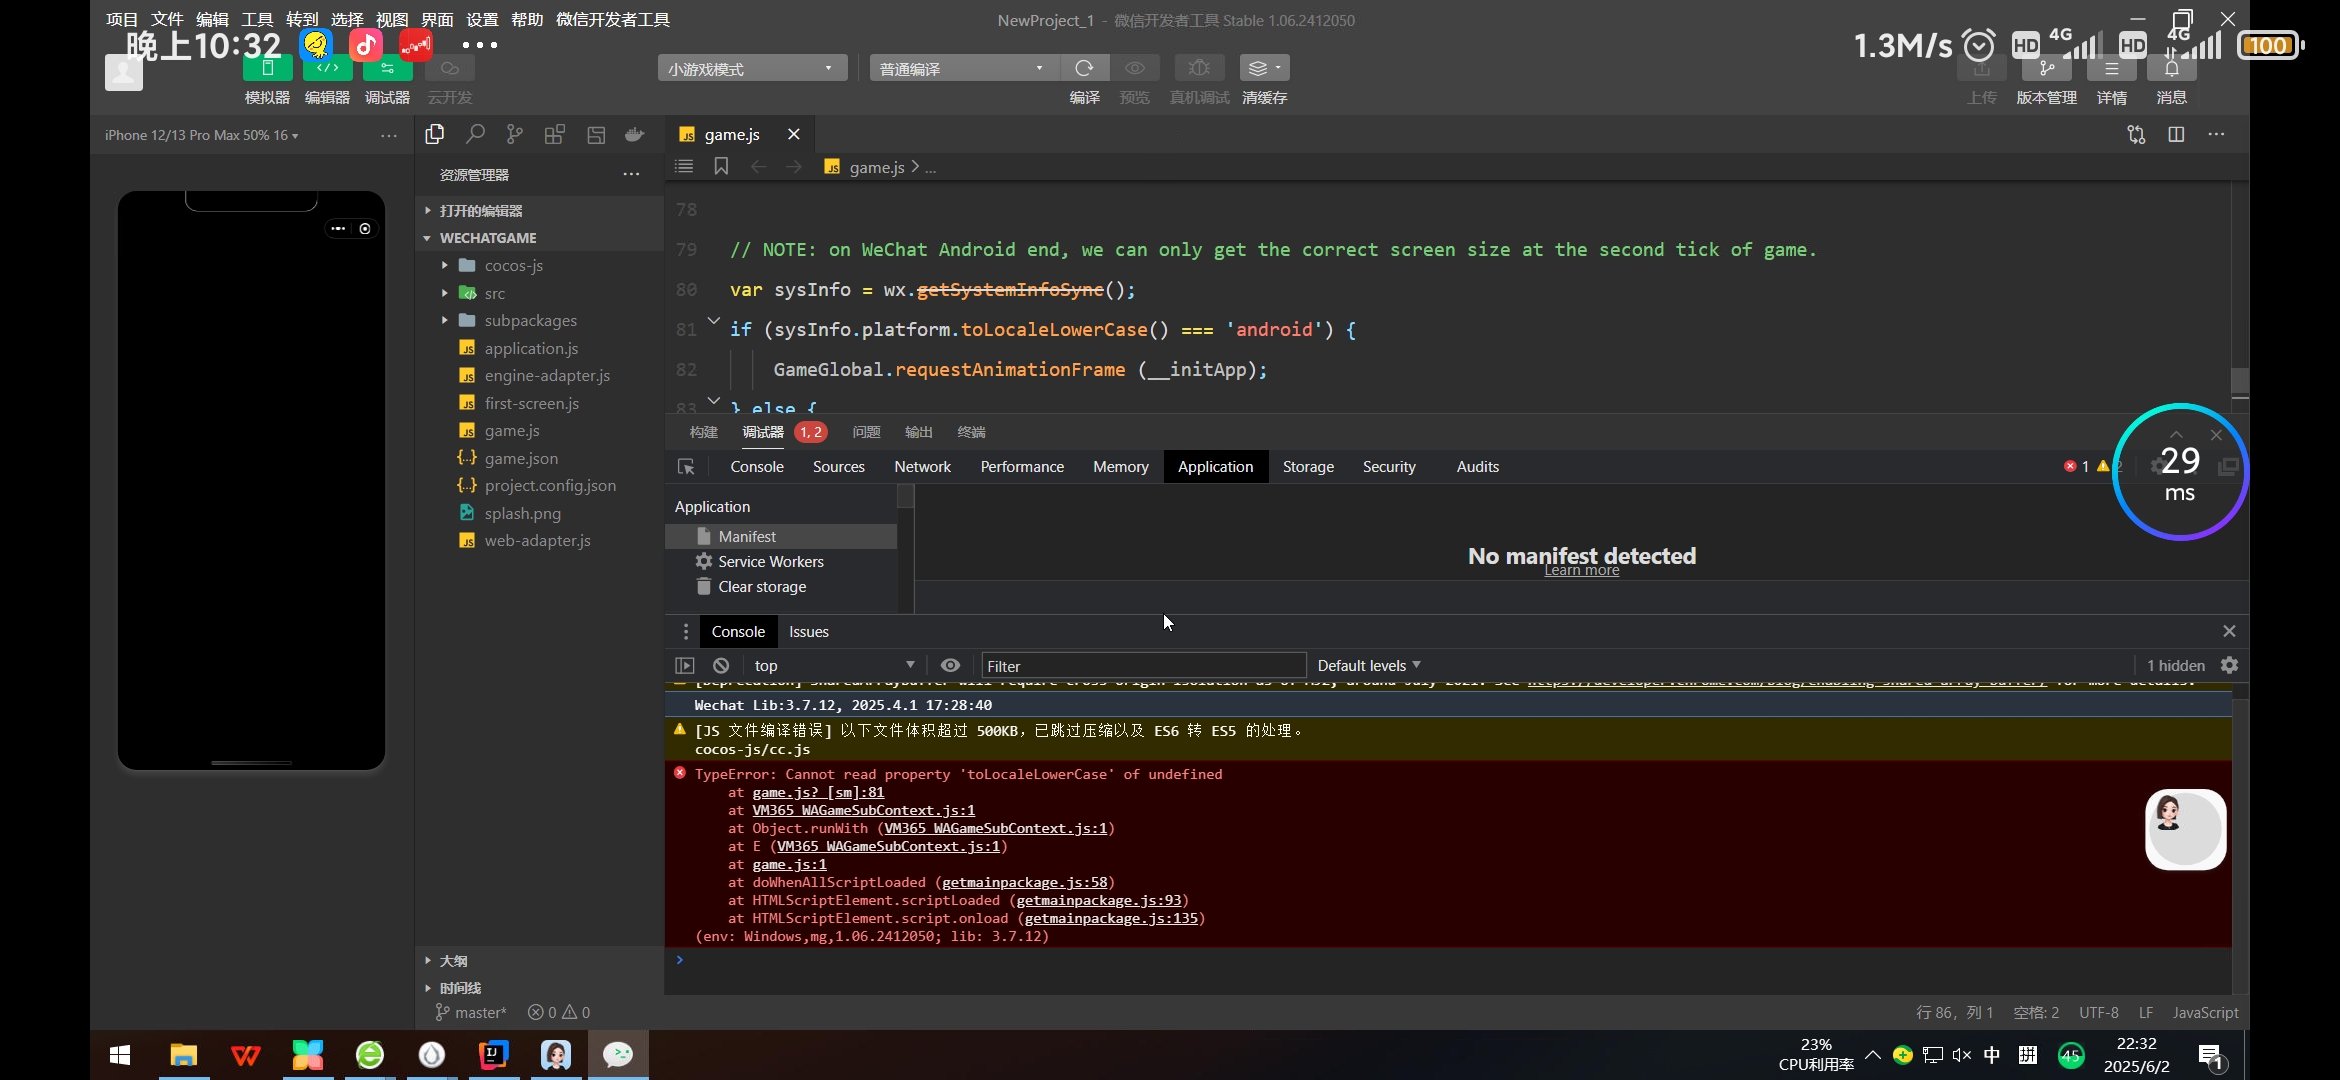Image resolution: width=2340 pixels, height=1080 pixels.
Task: Start 真机调试 remote debugging
Action: [x=1198, y=67]
